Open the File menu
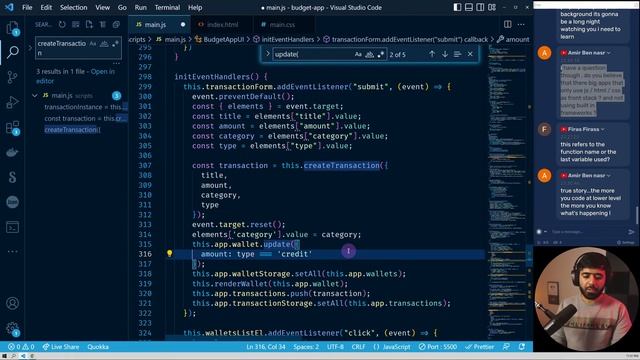The width and height of the screenshot is (640, 360). (x=27, y=7)
